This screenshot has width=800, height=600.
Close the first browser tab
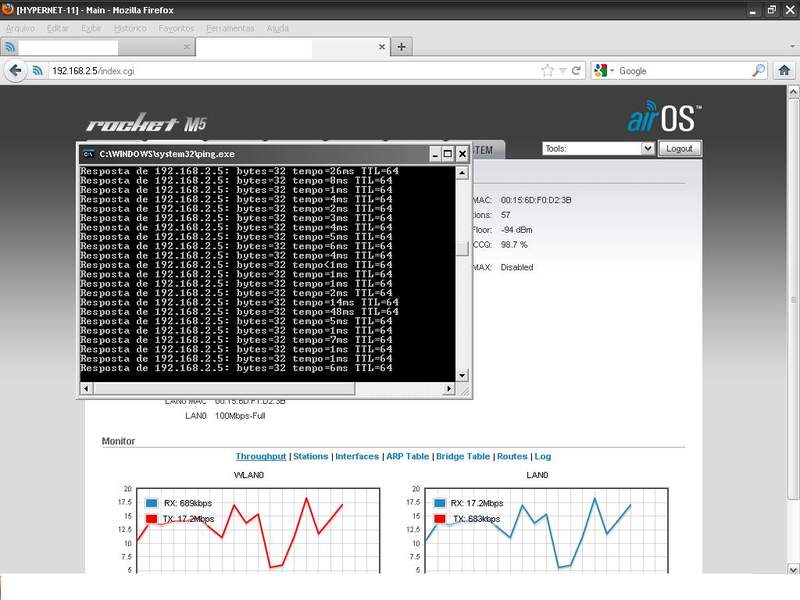point(187,47)
